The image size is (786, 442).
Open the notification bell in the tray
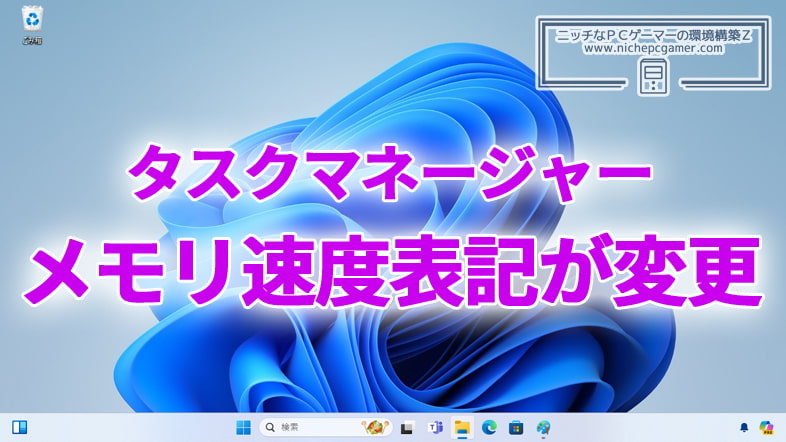coord(744,427)
